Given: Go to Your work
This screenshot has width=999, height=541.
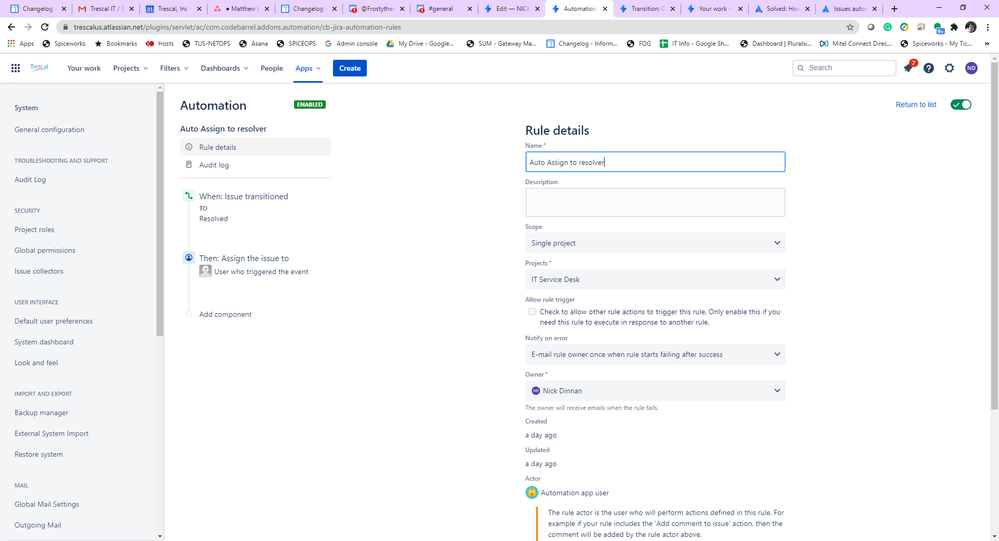Looking at the screenshot, I should (x=84, y=68).
